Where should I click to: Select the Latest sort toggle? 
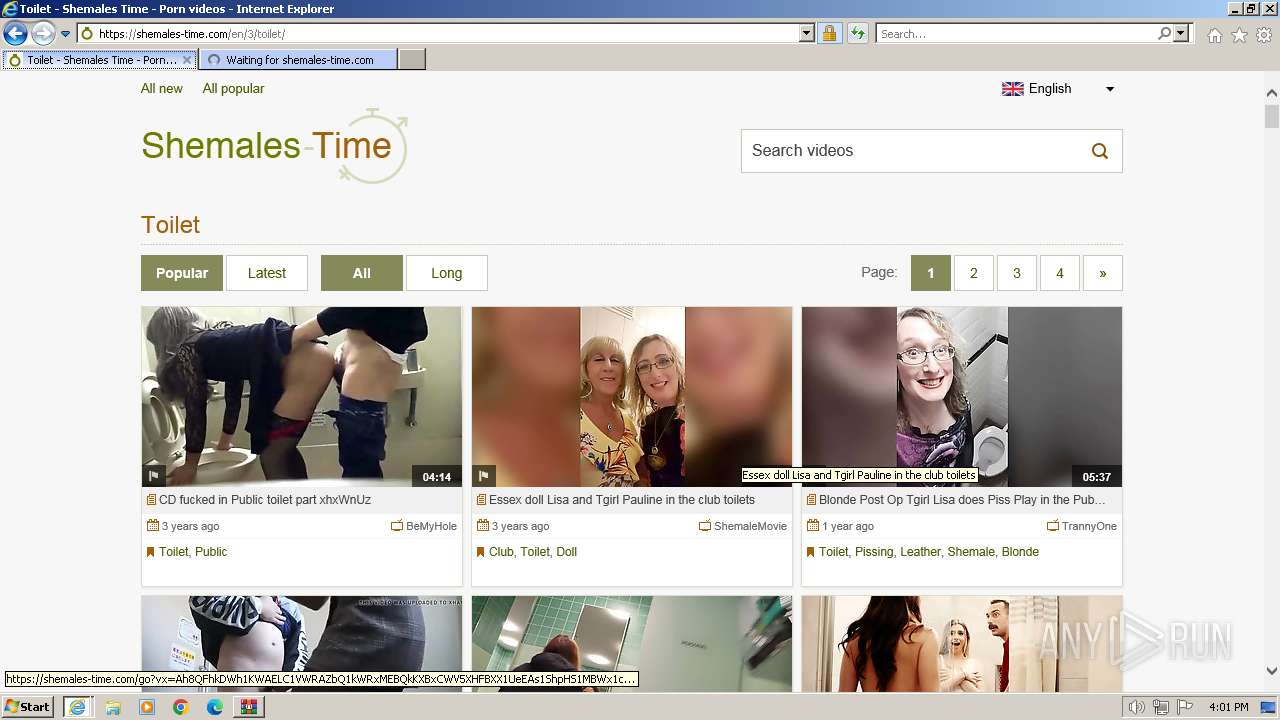coord(267,273)
